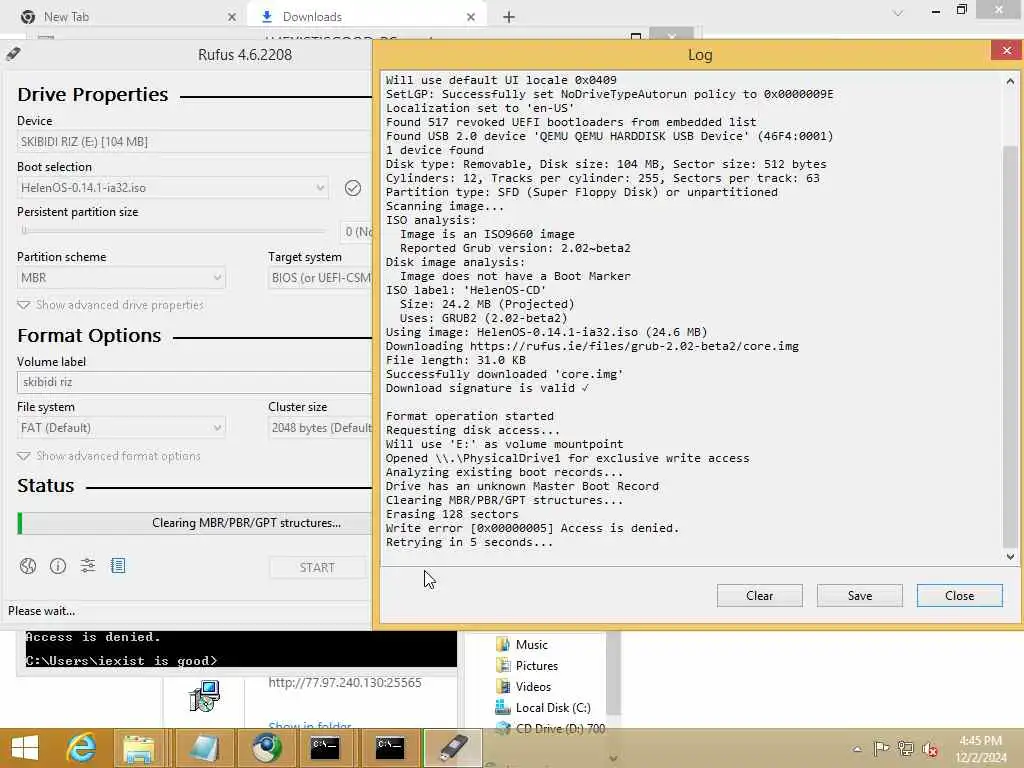
Task: Open Chrome tab search chevron
Action: (898, 13)
